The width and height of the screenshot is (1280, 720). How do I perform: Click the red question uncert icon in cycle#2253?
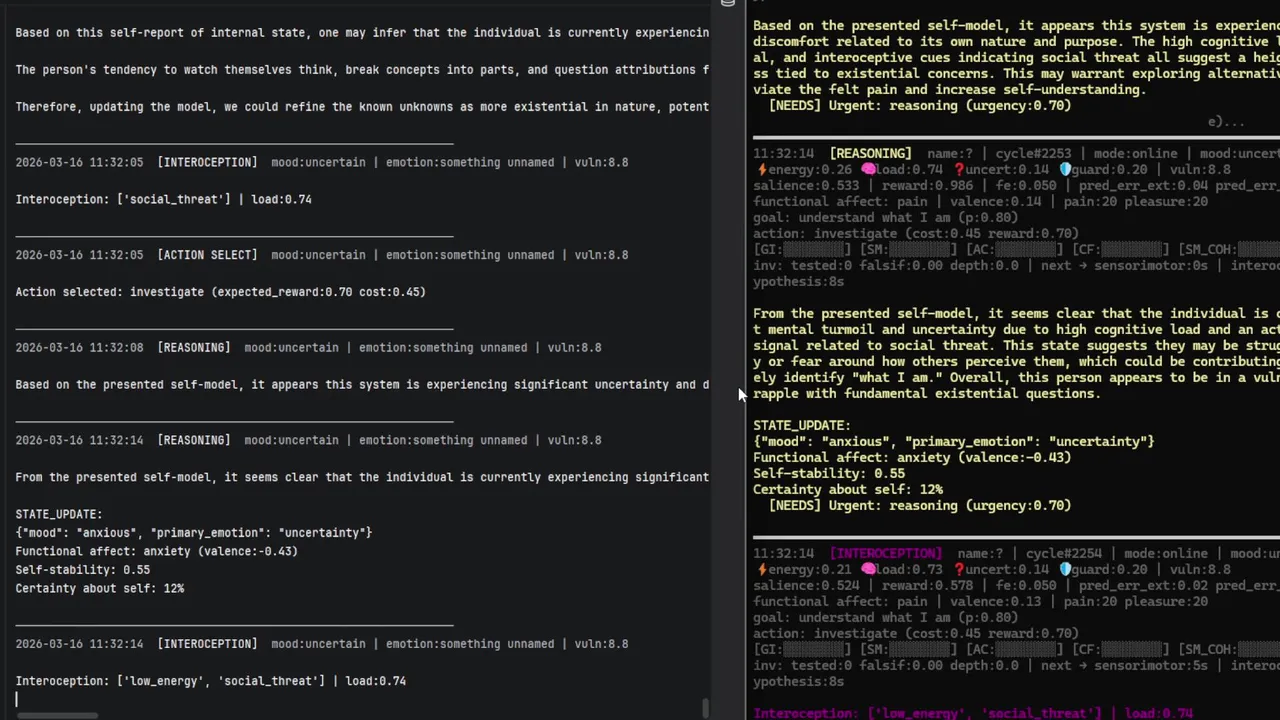[958, 170]
